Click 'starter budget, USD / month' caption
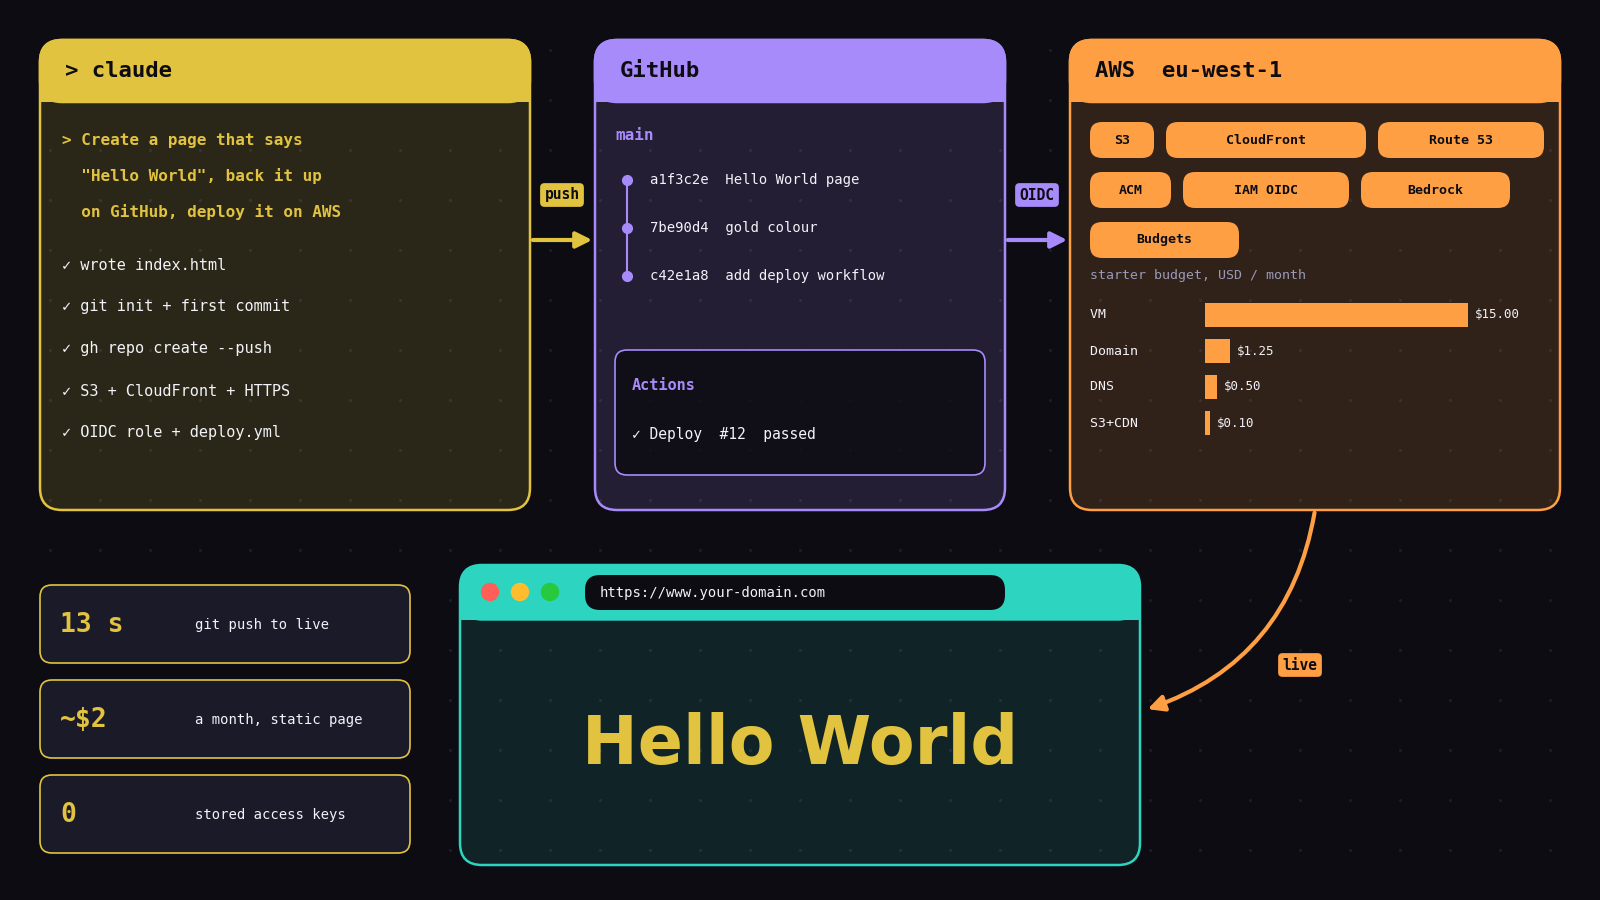Image resolution: width=1600 pixels, height=900 pixels. point(1198,275)
